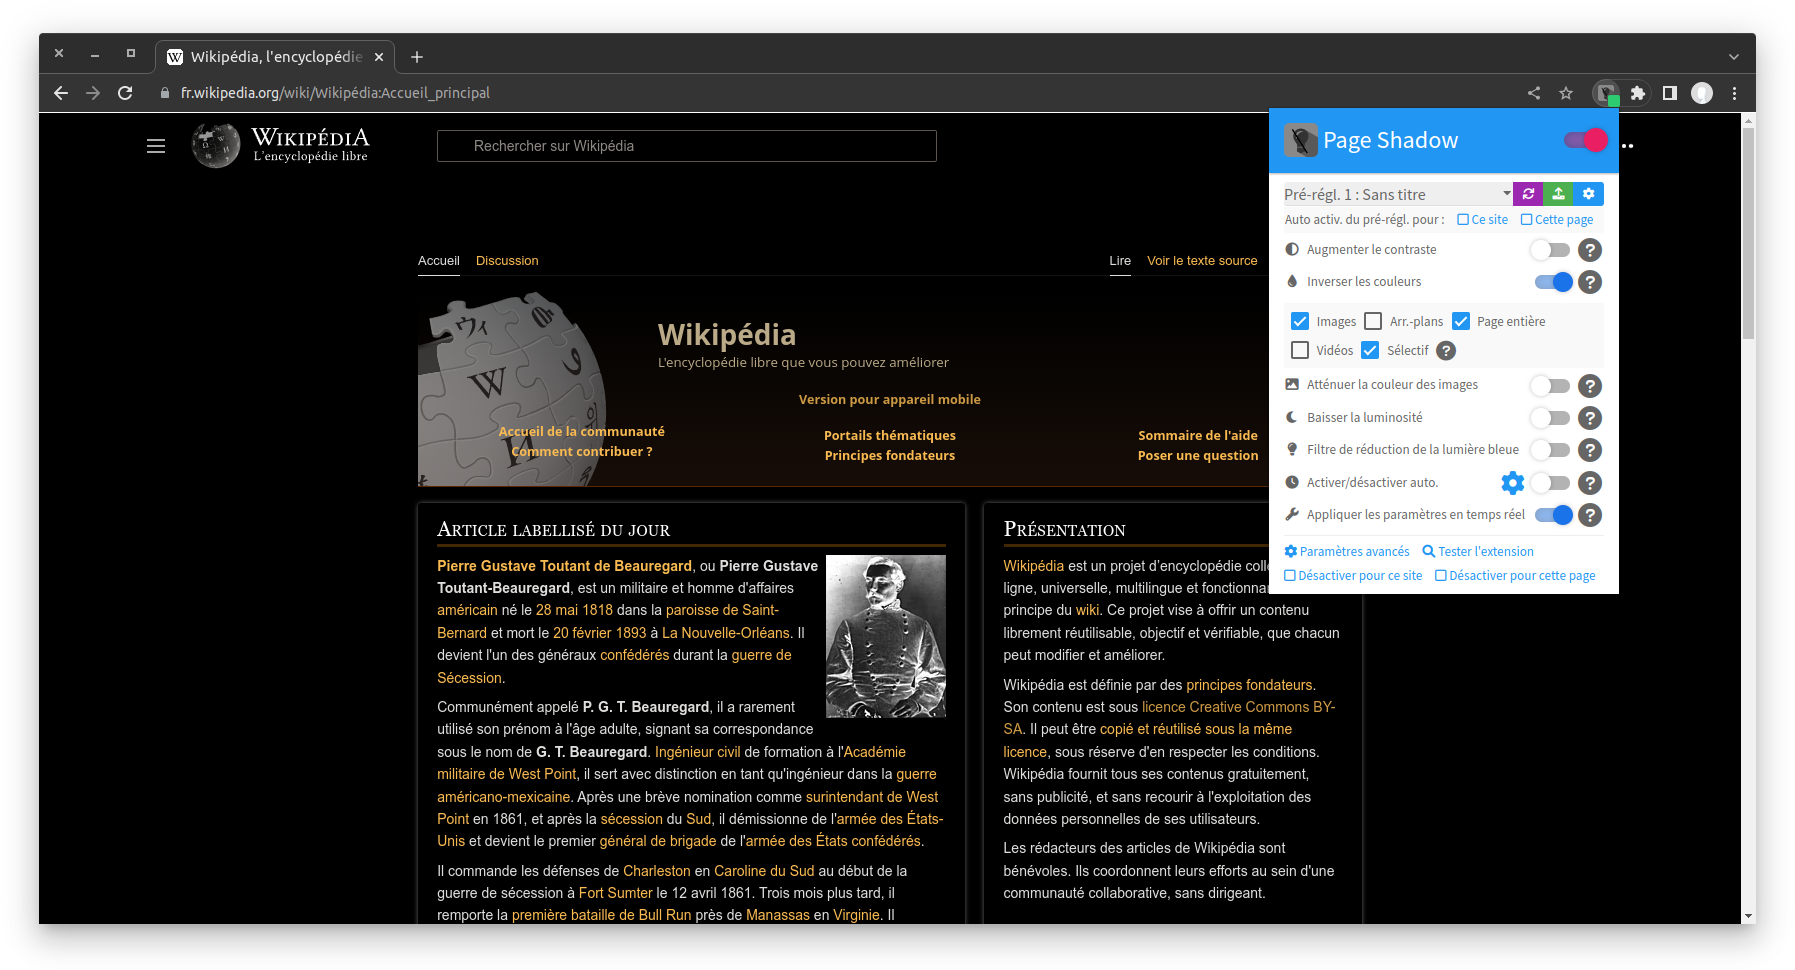Open the Pré-régl. 1 preset dropdown
This screenshot has height=970, width=1795.
click(x=1398, y=194)
